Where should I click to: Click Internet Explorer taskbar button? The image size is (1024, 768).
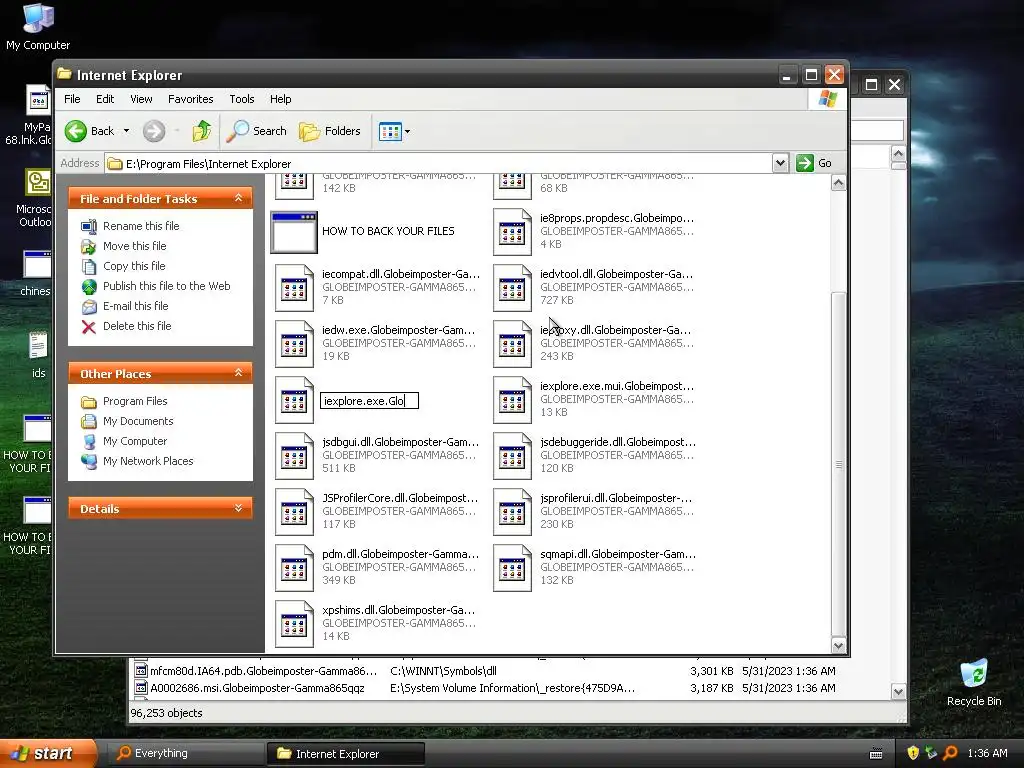pyautogui.click(x=346, y=754)
